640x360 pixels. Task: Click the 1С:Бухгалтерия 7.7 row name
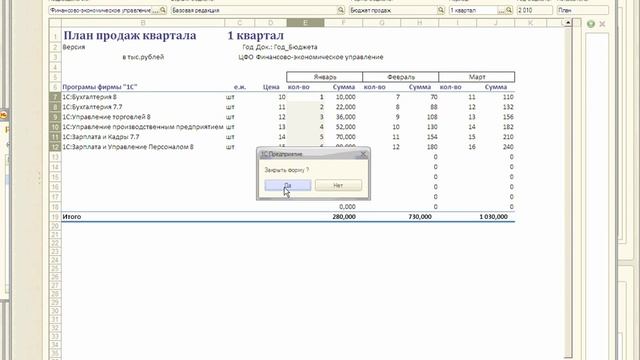coord(92,107)
